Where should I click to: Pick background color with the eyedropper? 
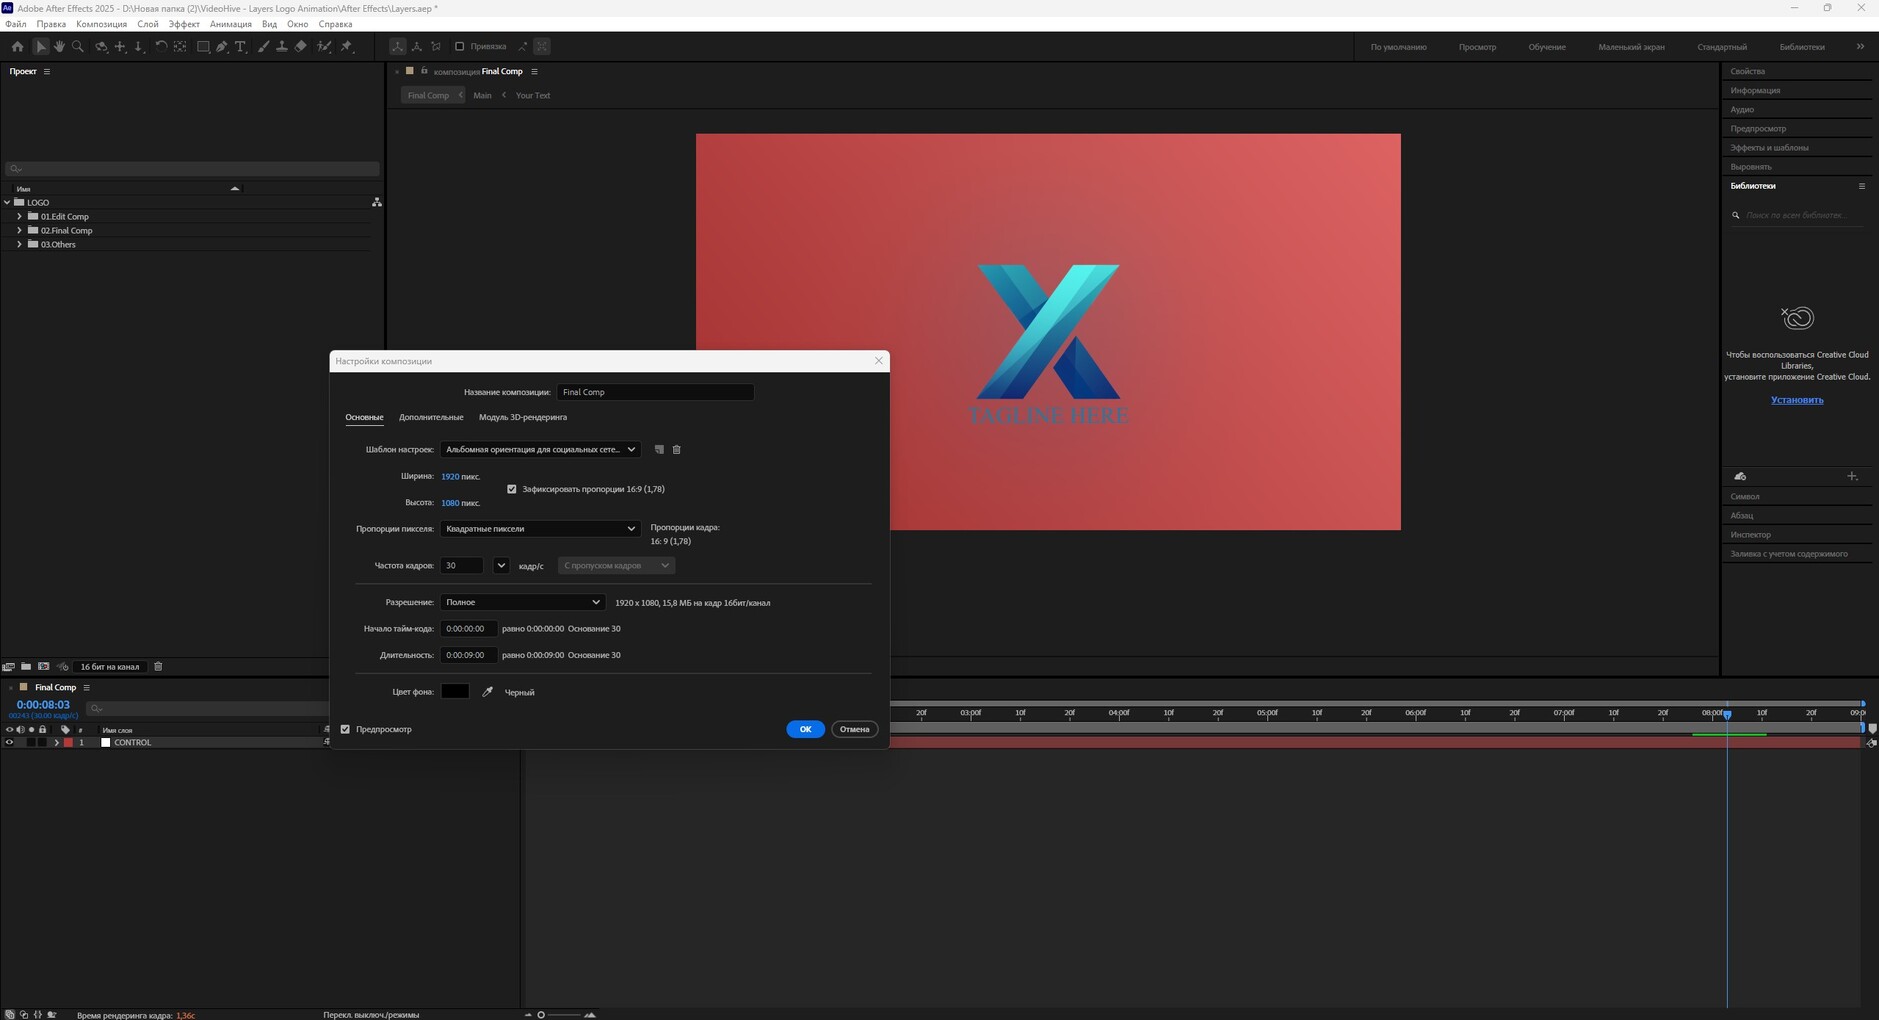(x=488, y=692)
